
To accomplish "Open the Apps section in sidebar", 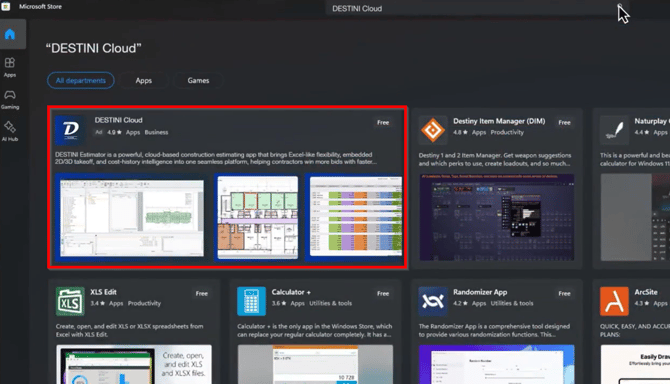I will pos(10,67).
